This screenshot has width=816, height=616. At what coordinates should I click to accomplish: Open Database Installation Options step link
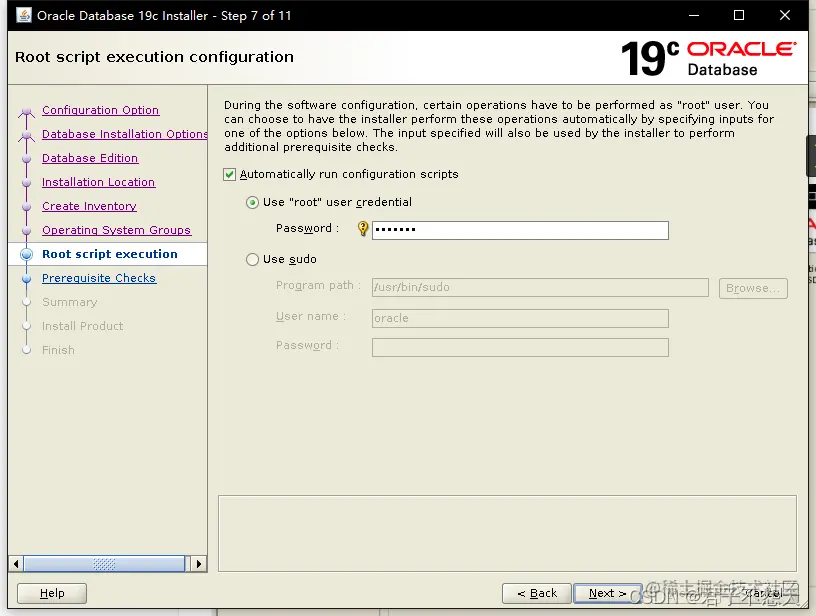pyautogui.click(x=124, y=134)
